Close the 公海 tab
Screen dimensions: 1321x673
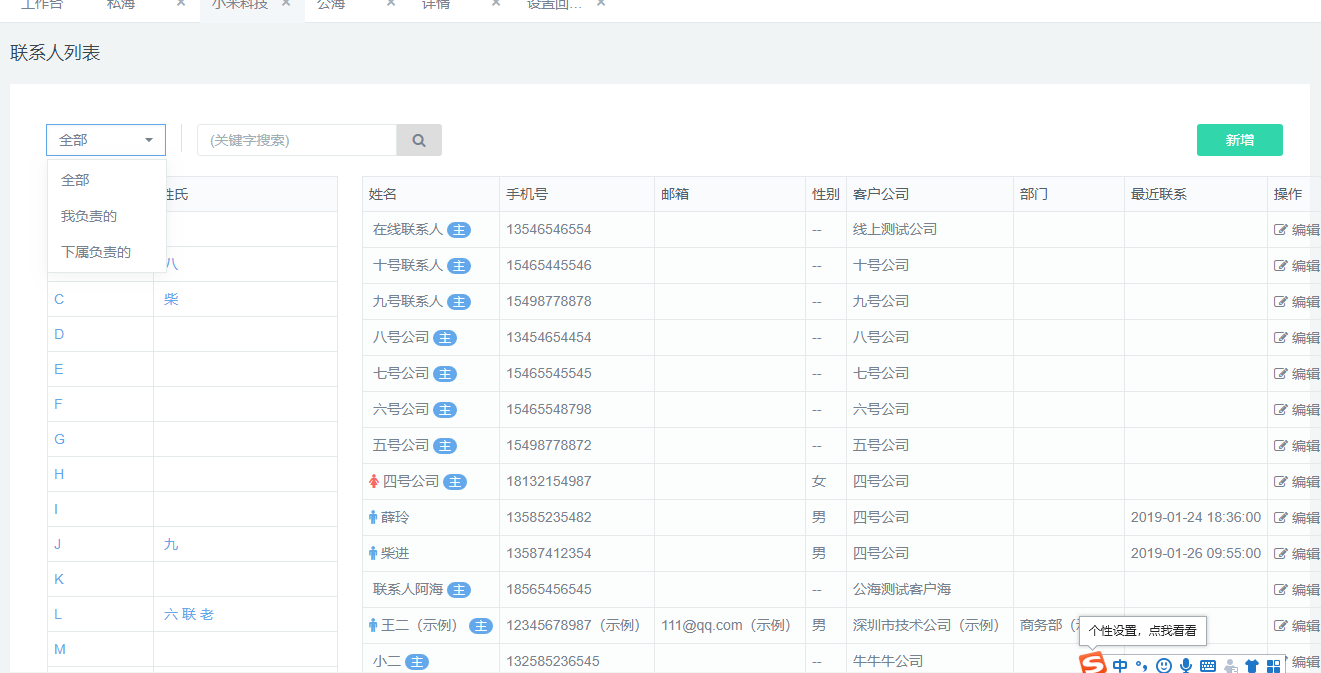pos(391,3)
